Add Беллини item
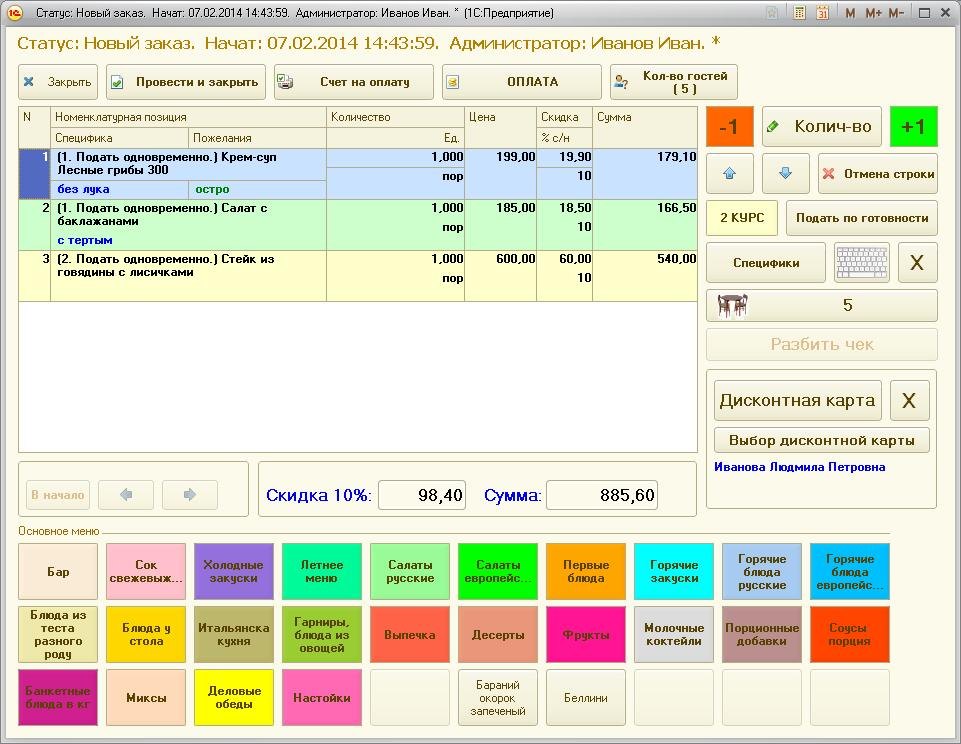Image resolution: width=961 pixels, height=744 pixels. [x=586, y=697]
